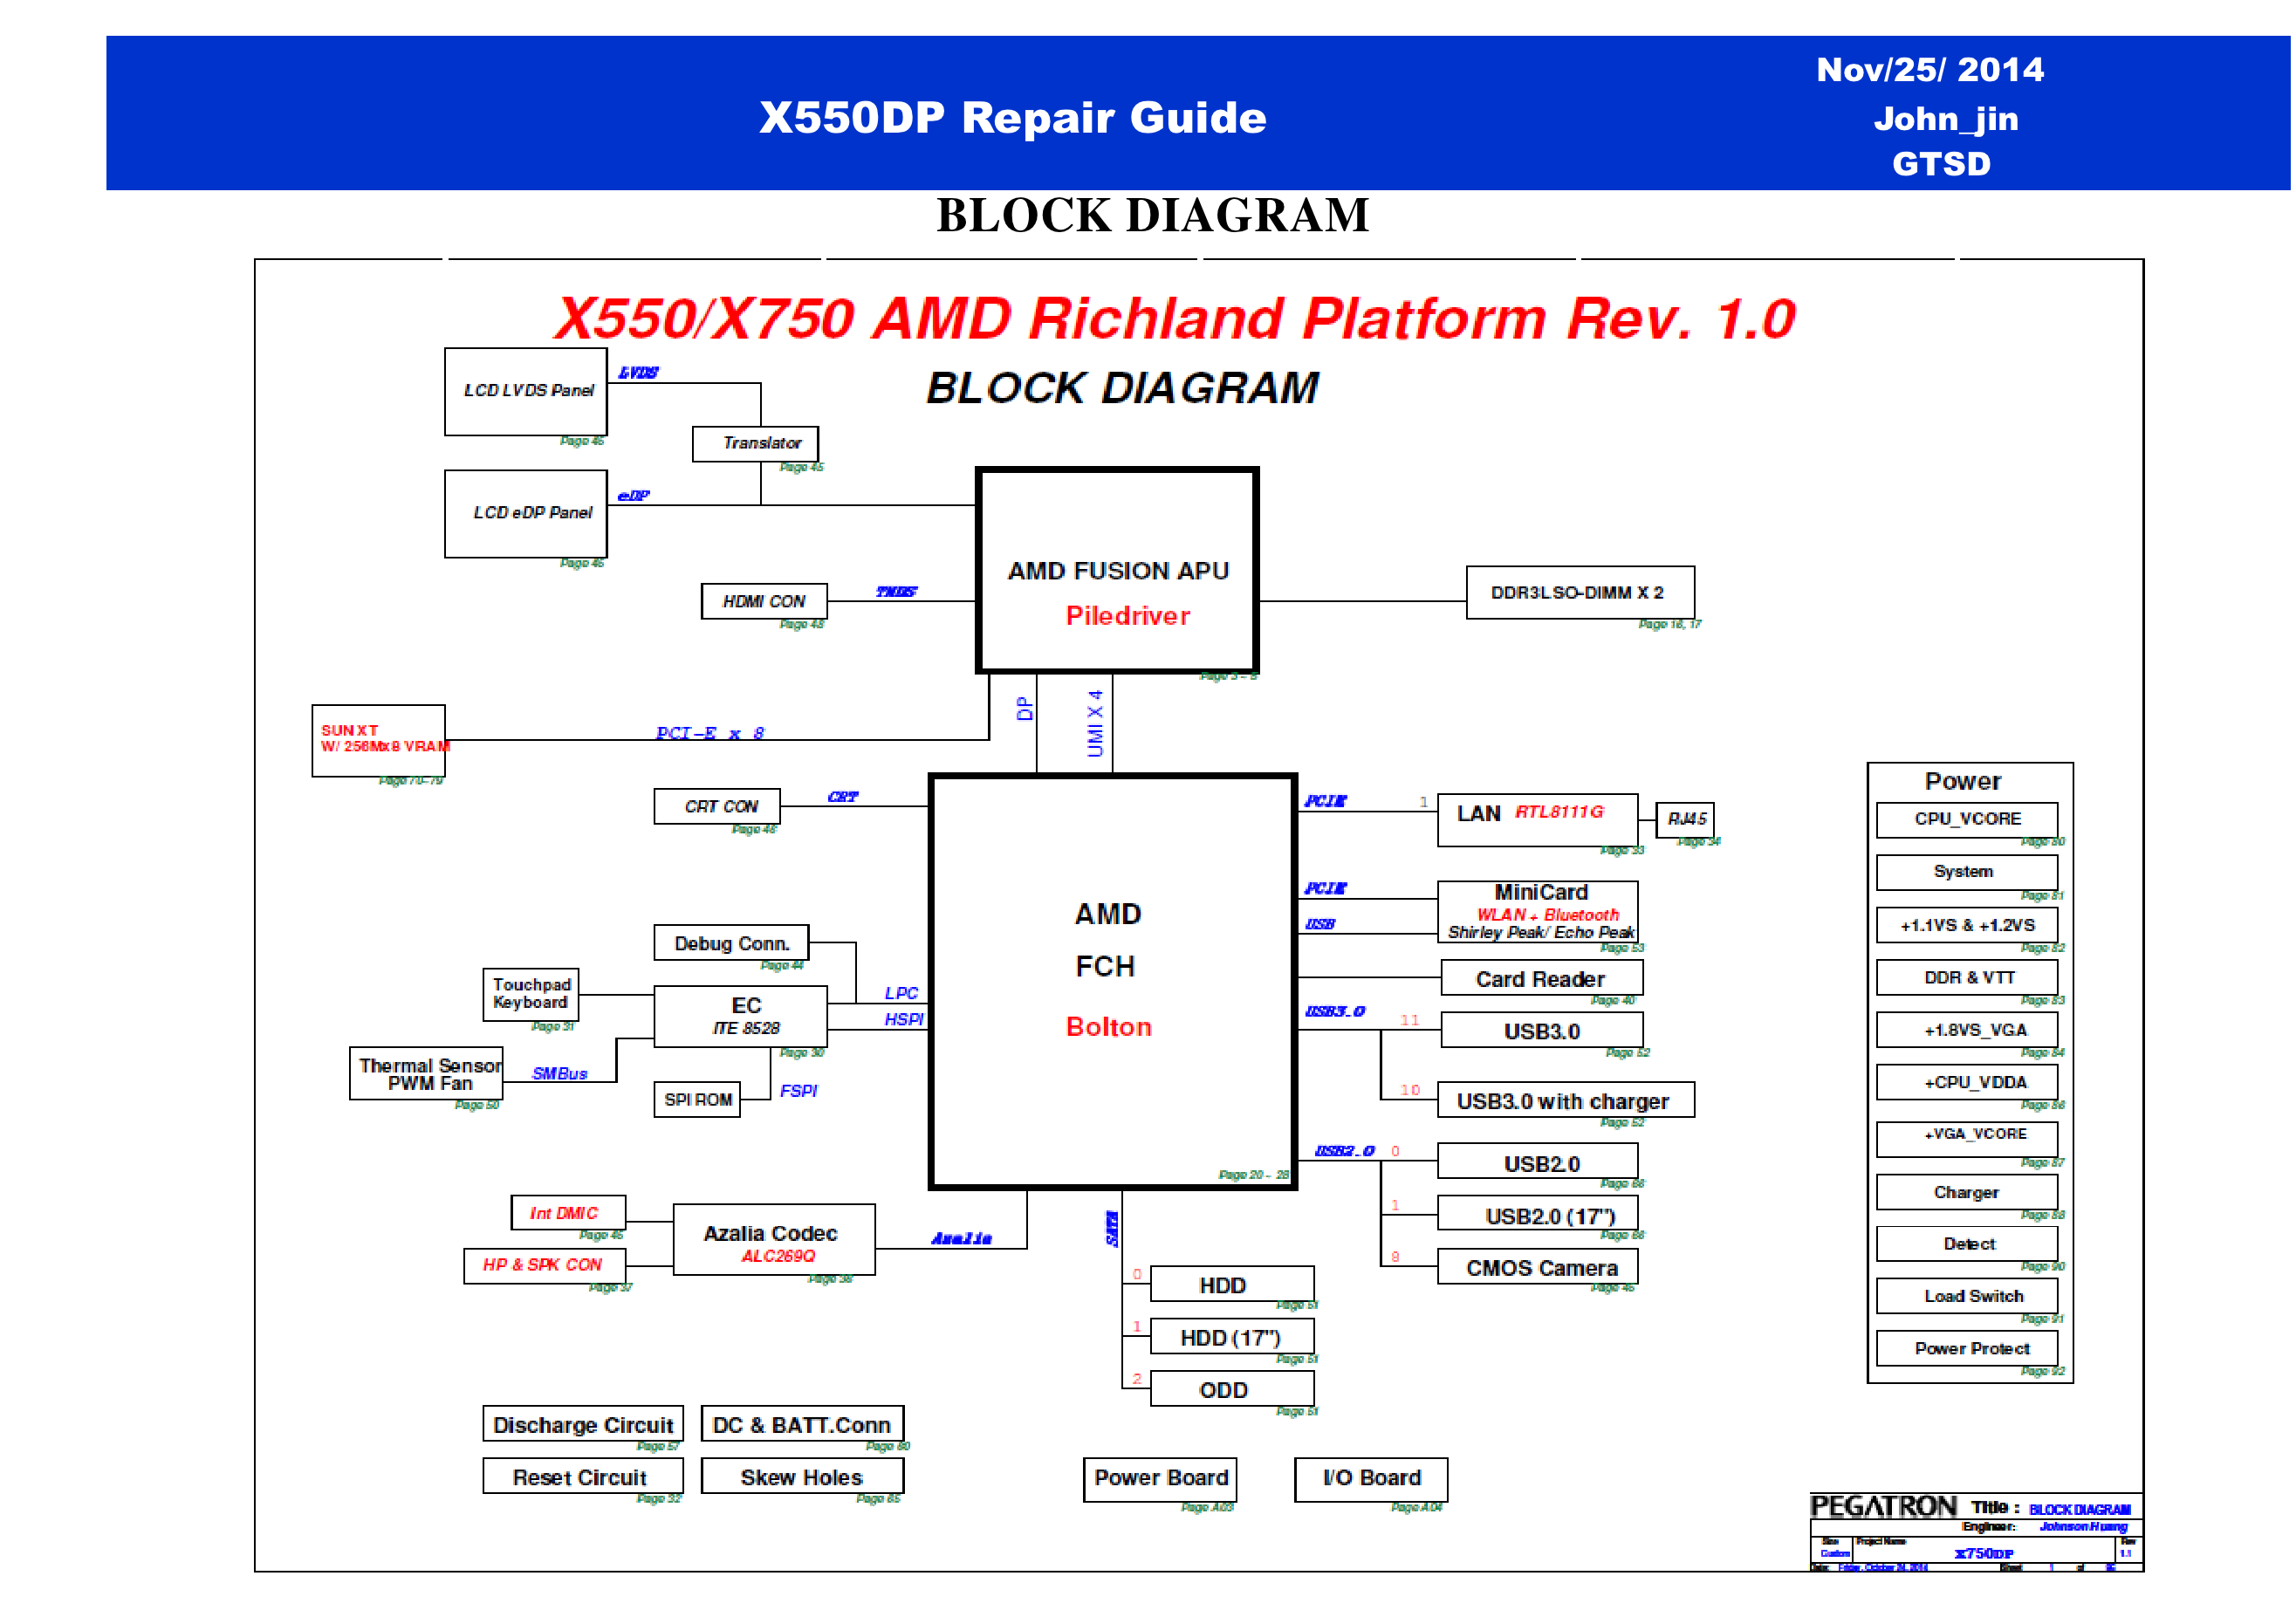
Task: Click the Azalia Codec ALC269Q box
Action: [774, 1240]
